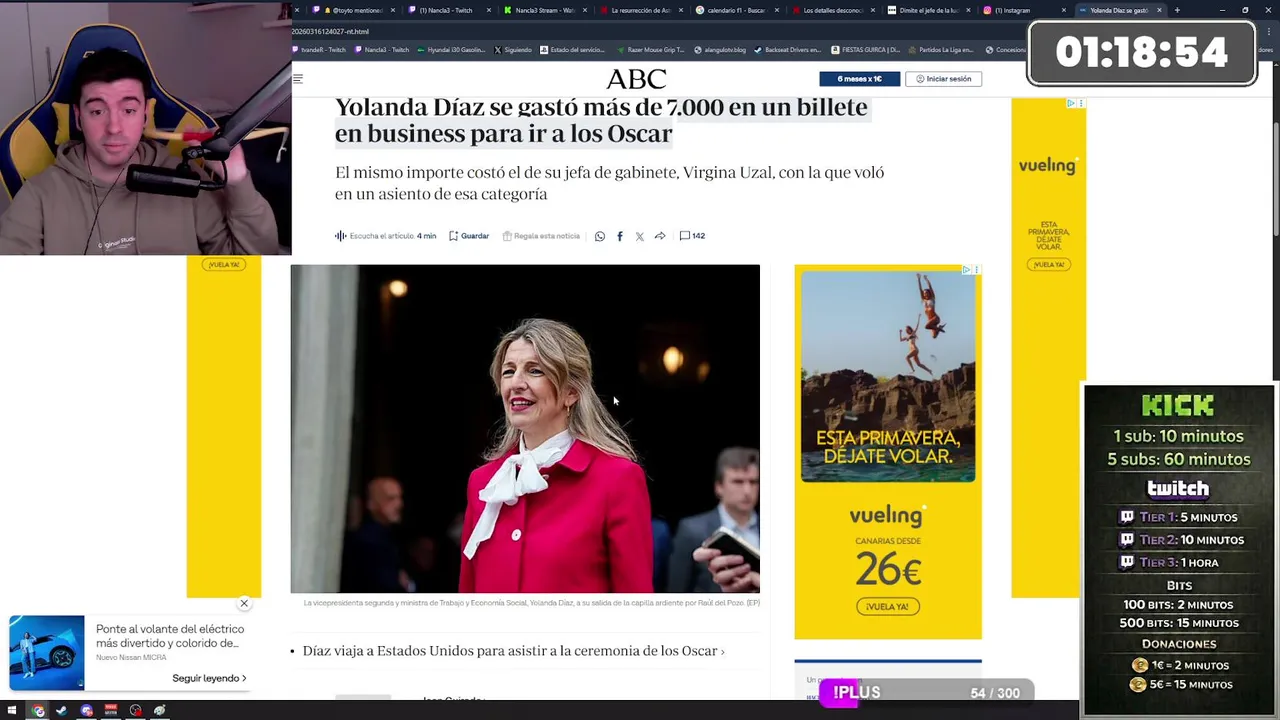1280x720 pixels.
Task: Open the last taskbar app icon
Action: click(160, 711)
